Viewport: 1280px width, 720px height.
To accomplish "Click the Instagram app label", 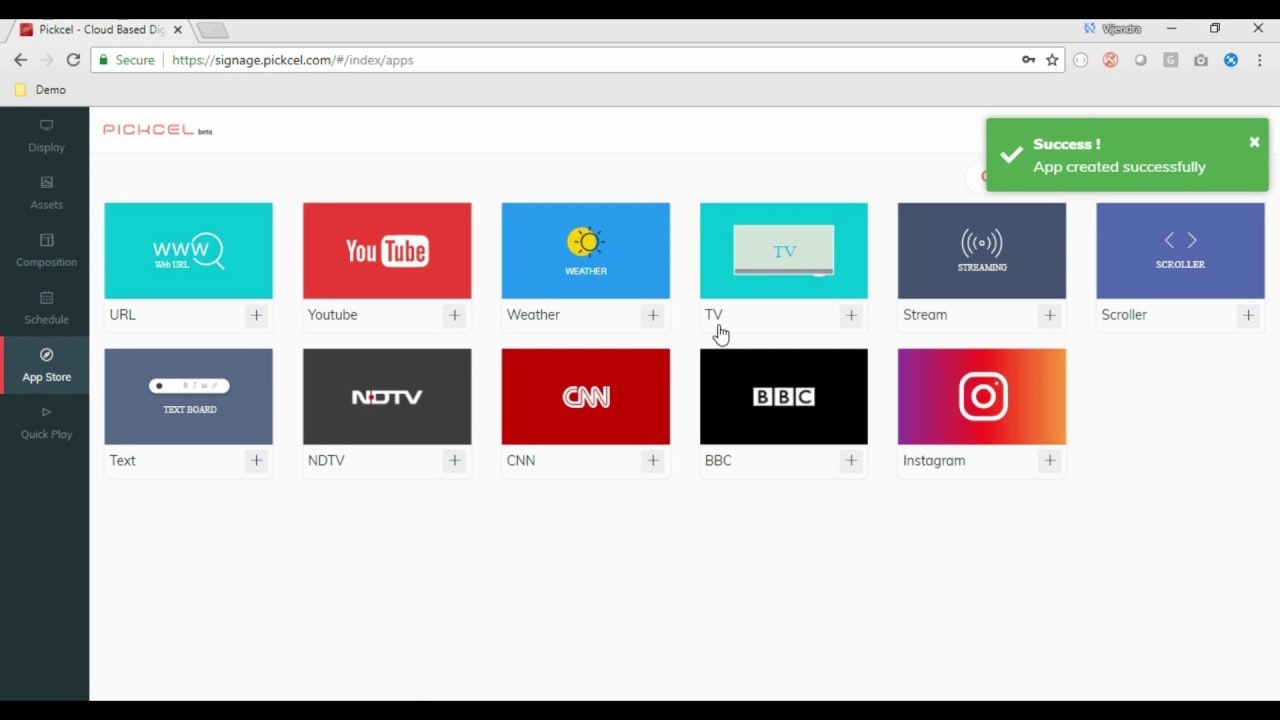I will [x=934, y=461].
